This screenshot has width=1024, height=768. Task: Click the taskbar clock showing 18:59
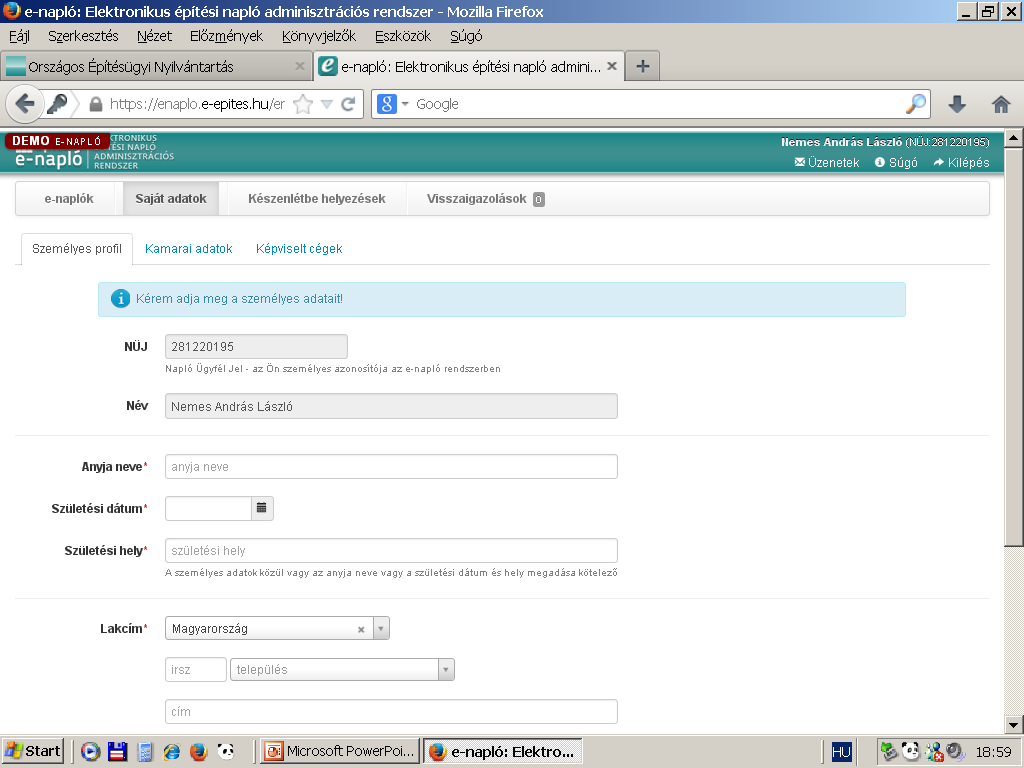click(x=993, y=752)
